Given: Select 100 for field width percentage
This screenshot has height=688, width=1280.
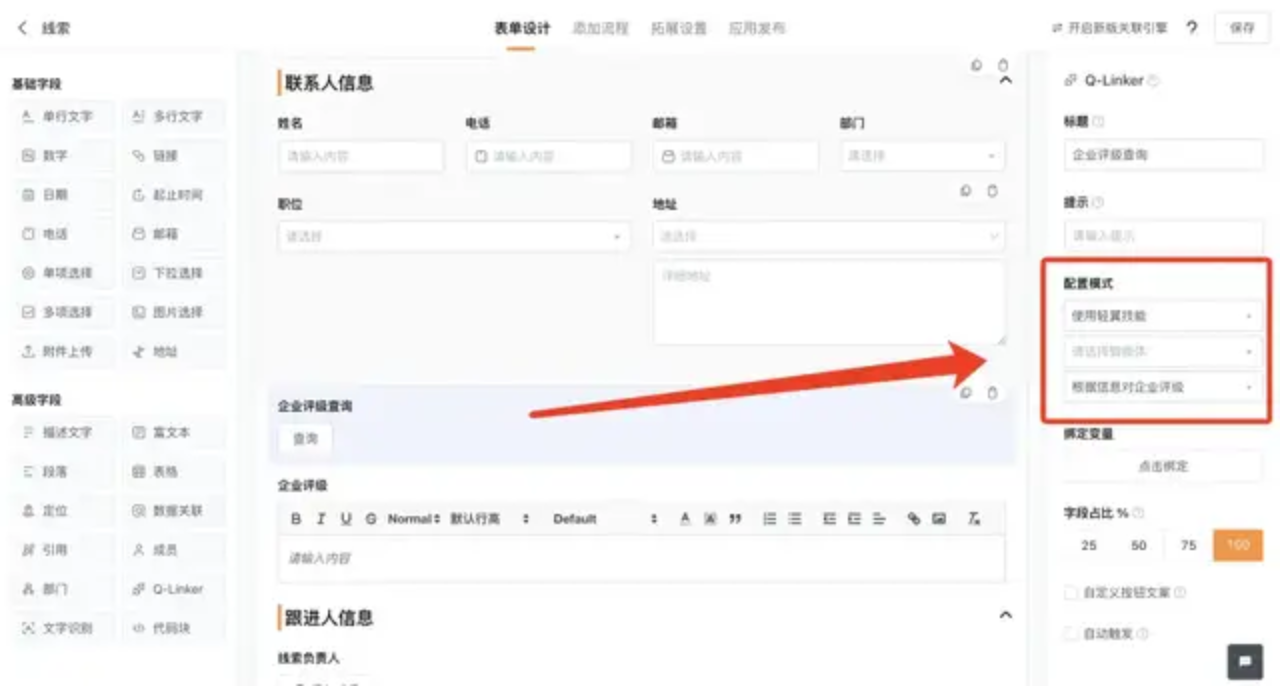Looking at the screenshot, I should [x=1238, y=545].
